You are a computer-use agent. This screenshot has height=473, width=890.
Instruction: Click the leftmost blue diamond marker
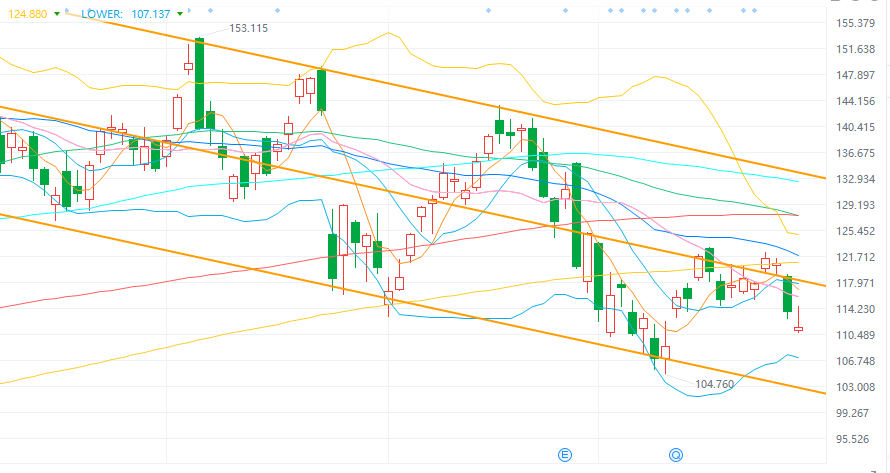(x=67, y=11)
